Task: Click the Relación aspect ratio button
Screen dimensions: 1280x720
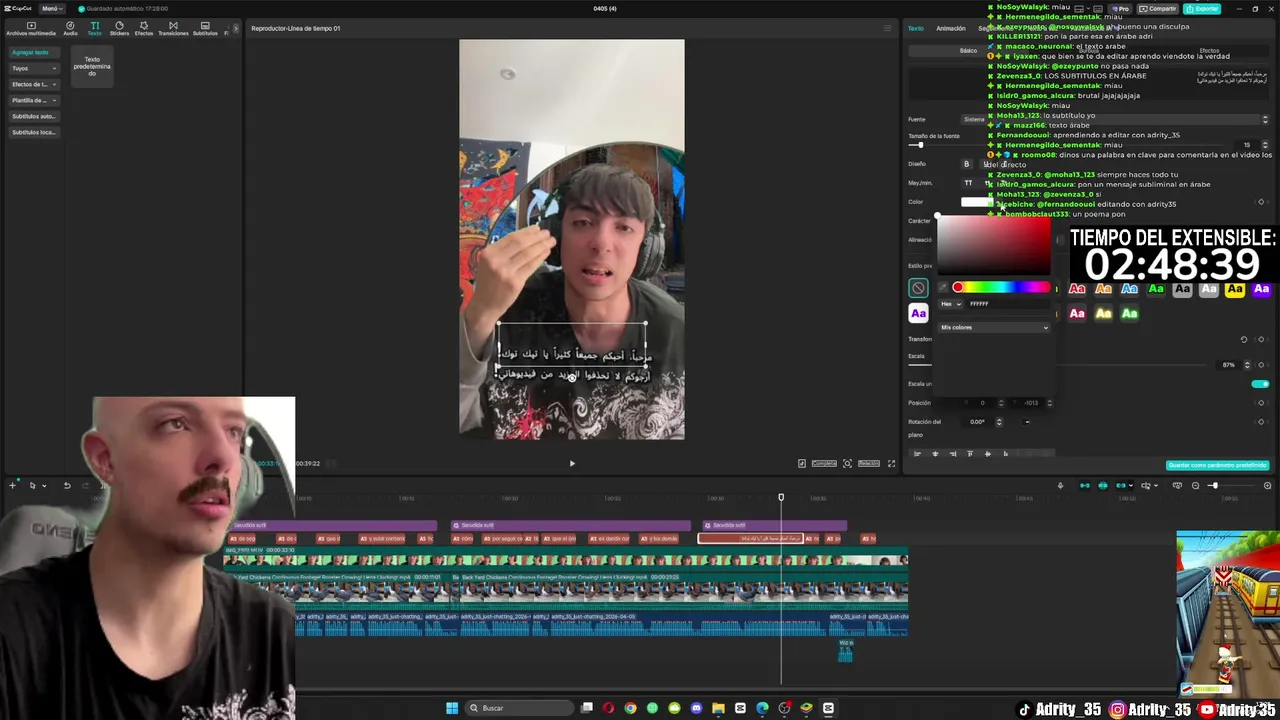Action: click(x=868, y=463)
